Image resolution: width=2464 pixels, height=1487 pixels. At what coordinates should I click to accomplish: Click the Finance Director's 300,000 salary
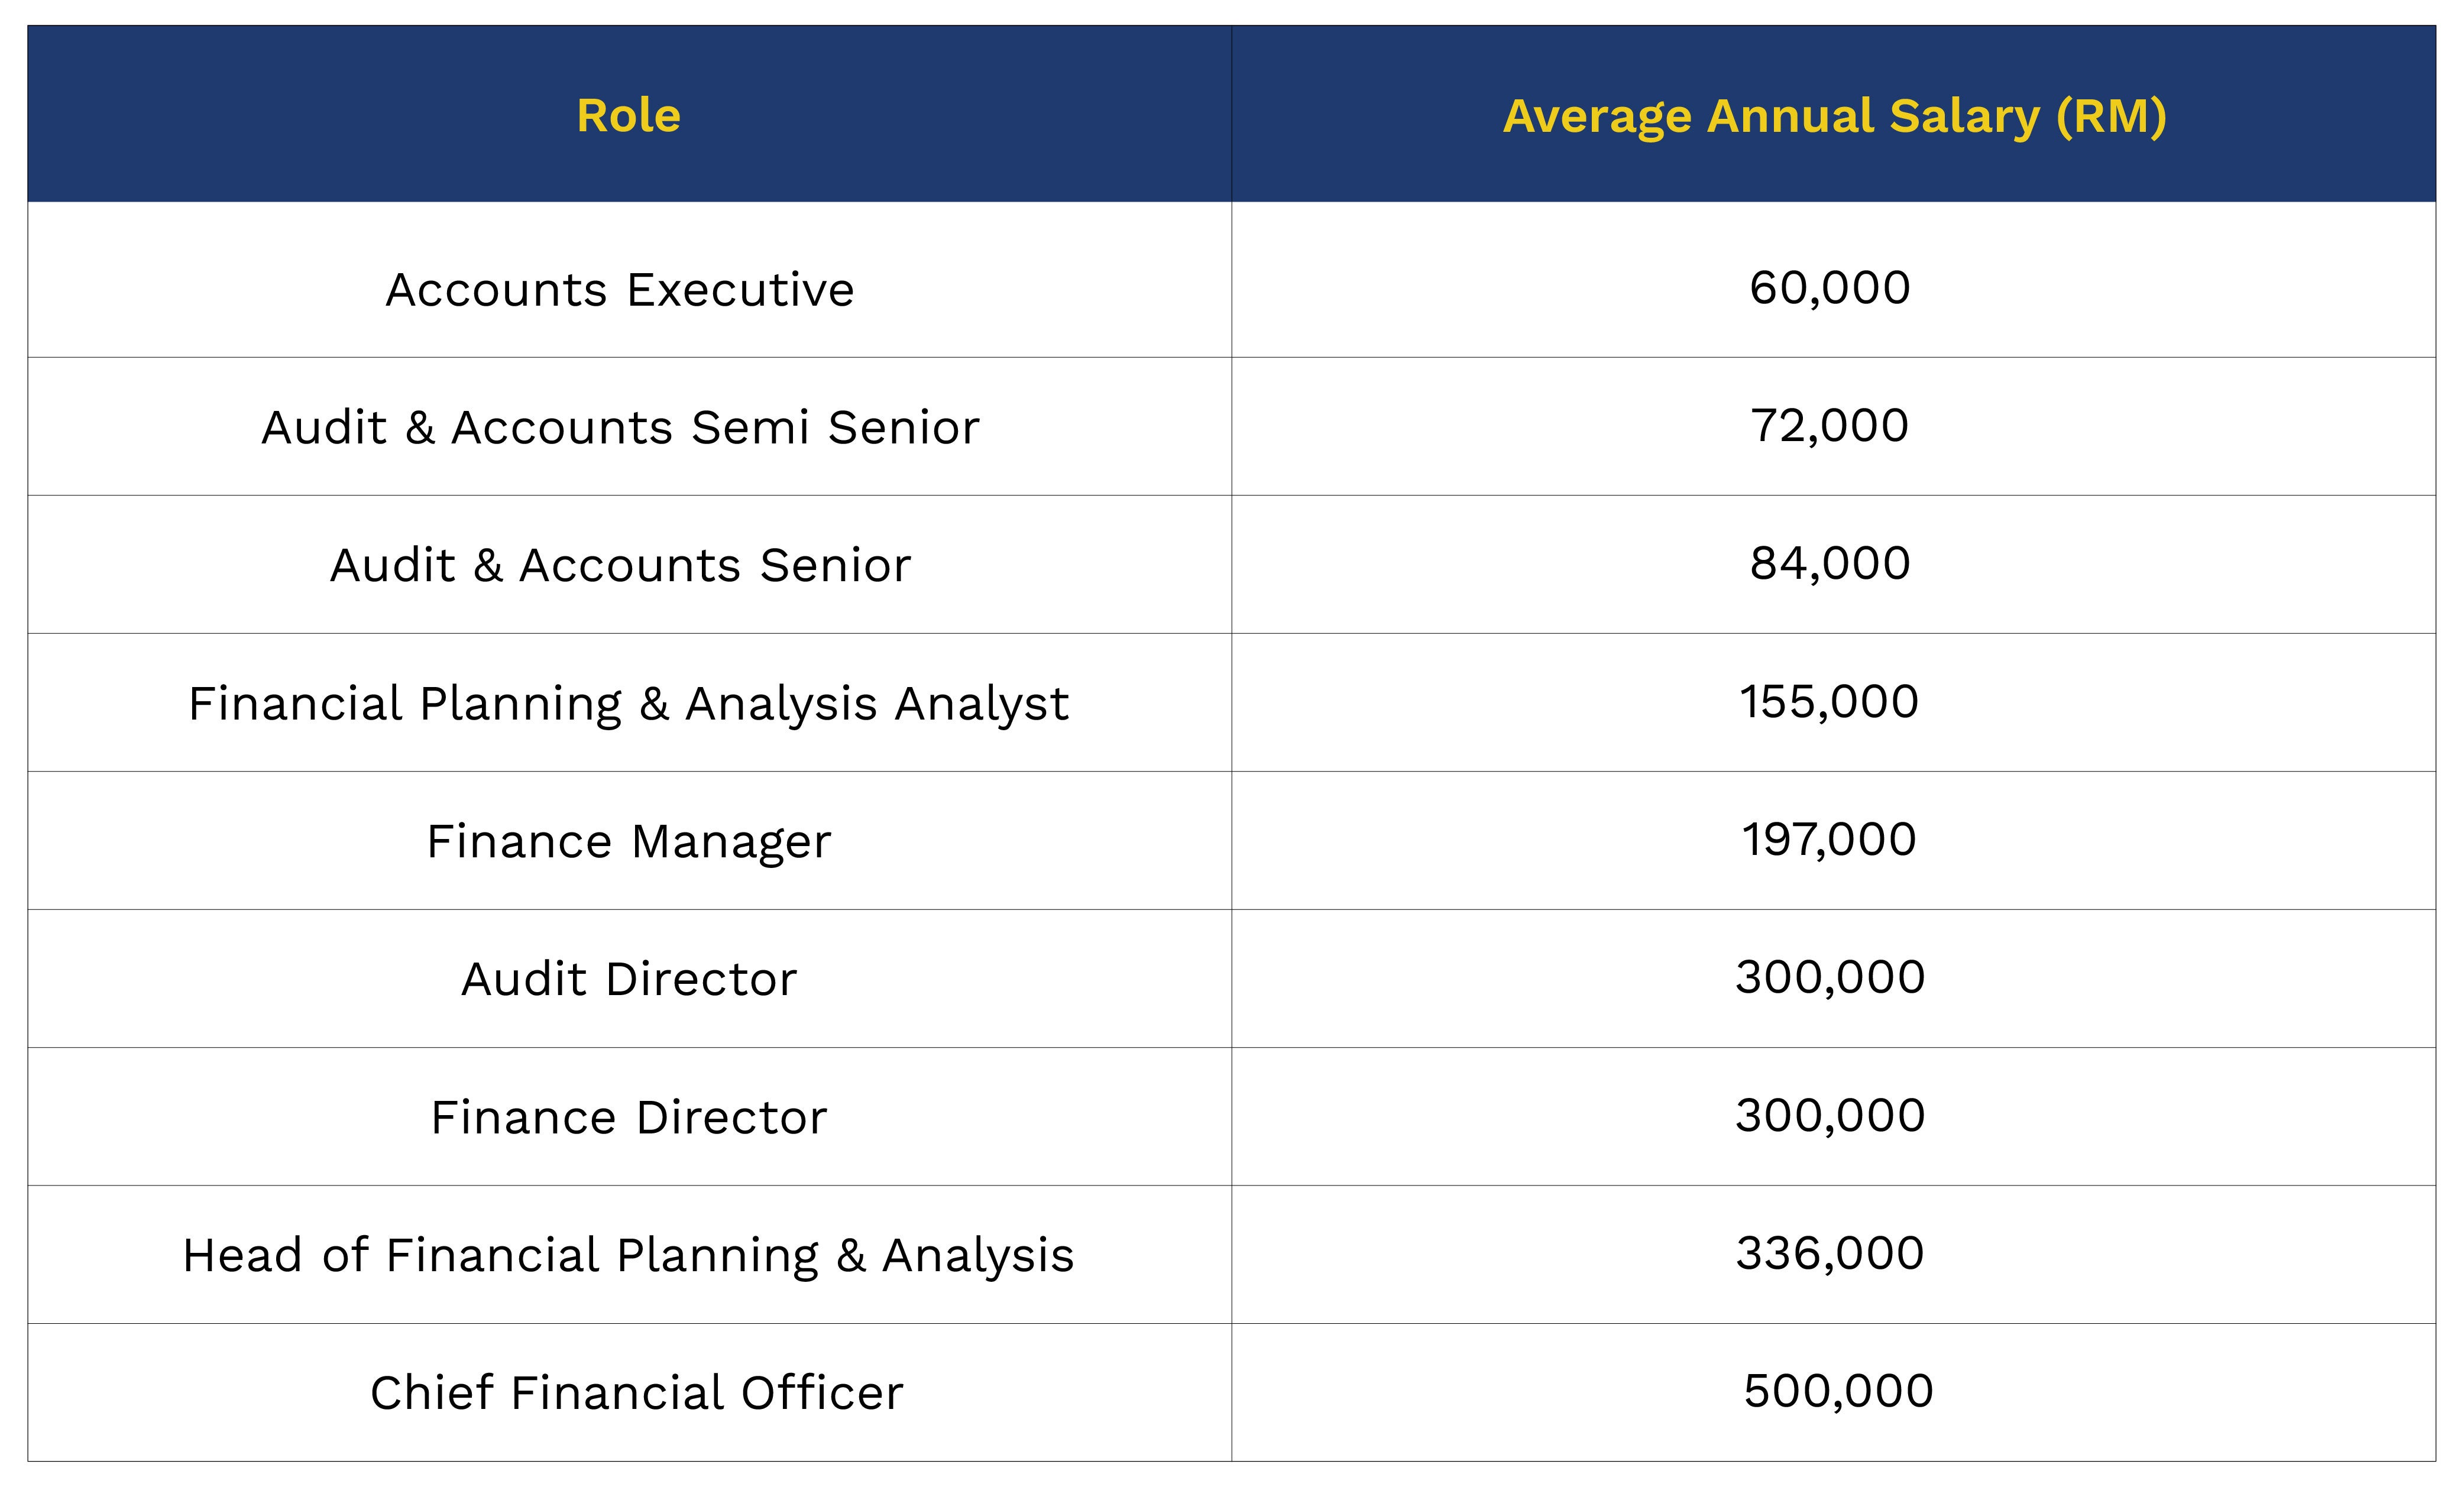point(1830,1116)
